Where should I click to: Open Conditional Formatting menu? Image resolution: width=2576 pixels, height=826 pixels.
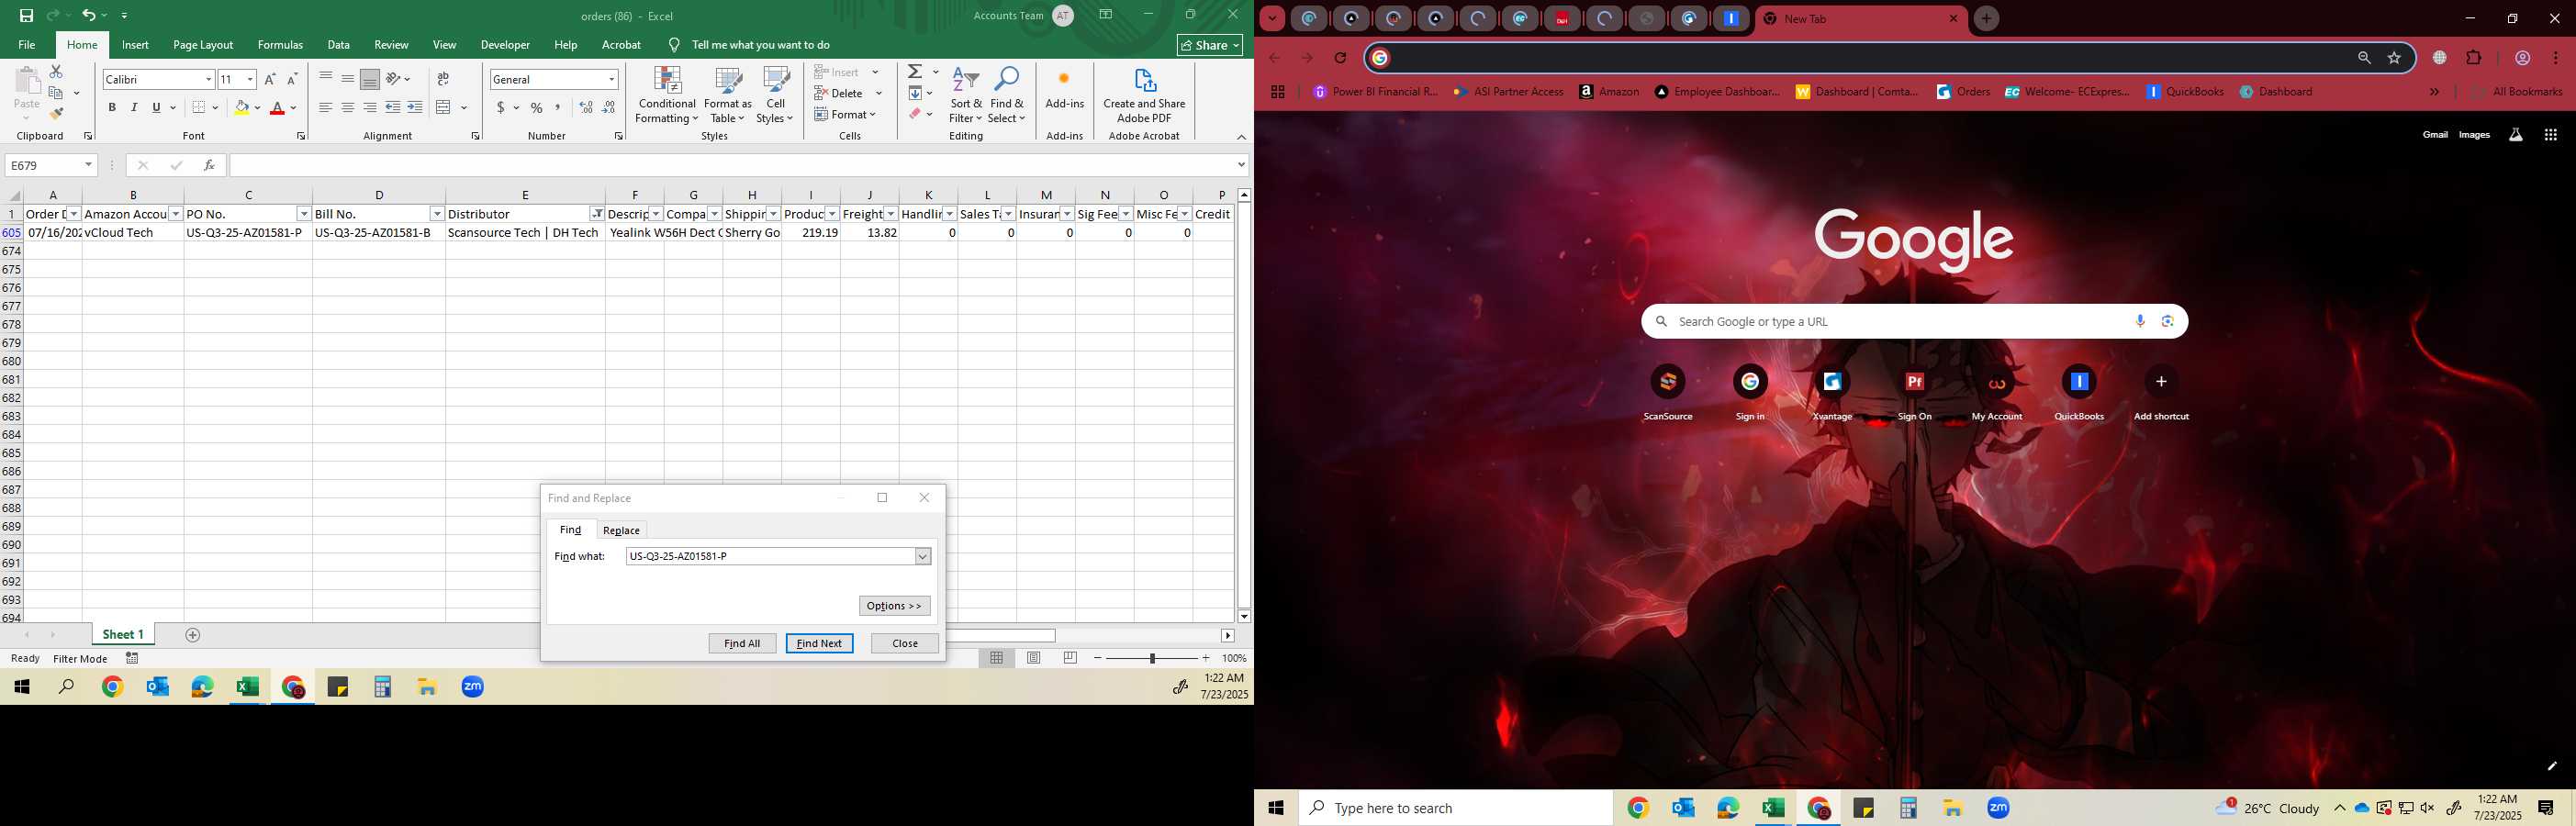click(x=667, y=95)
